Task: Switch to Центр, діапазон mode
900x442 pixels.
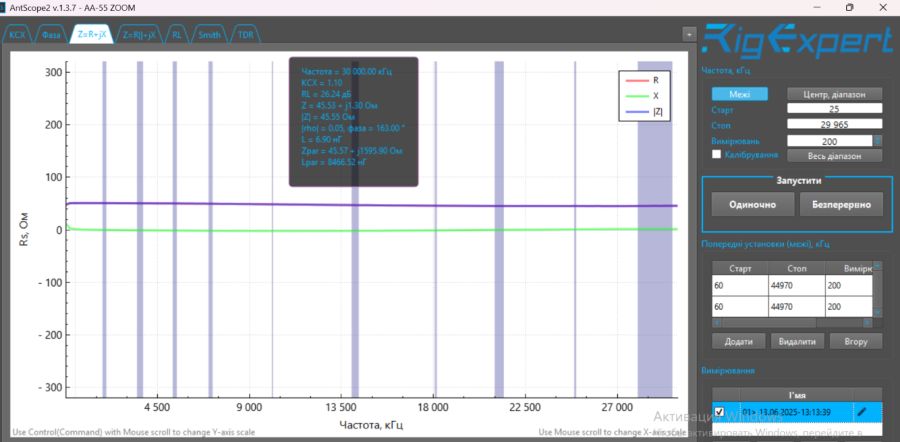Action: 835,94
